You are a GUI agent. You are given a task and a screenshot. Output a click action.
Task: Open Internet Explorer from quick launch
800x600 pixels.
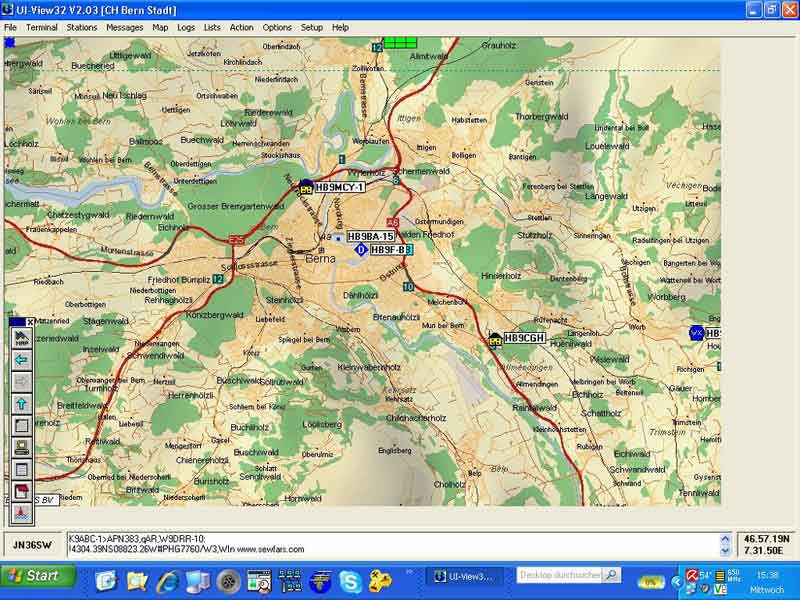click(x=167, y=581)
